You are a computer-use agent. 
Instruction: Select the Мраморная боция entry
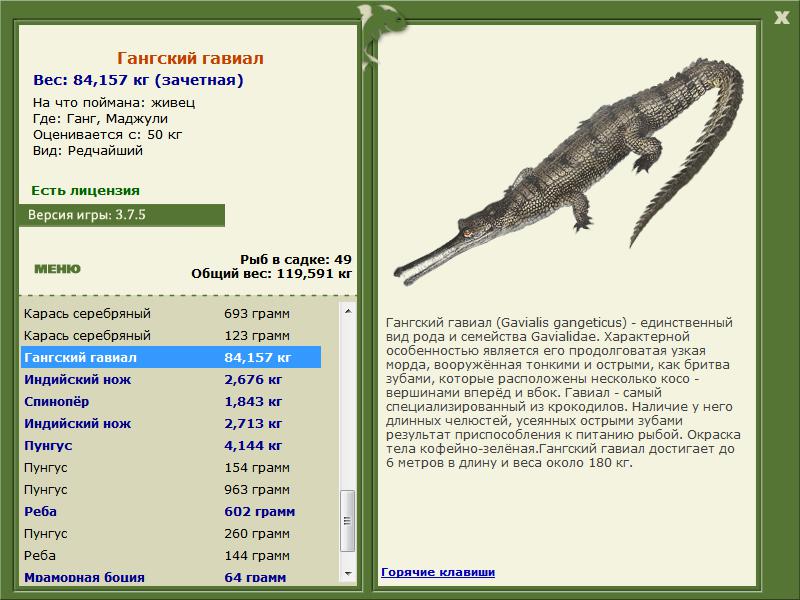(171, 577)
